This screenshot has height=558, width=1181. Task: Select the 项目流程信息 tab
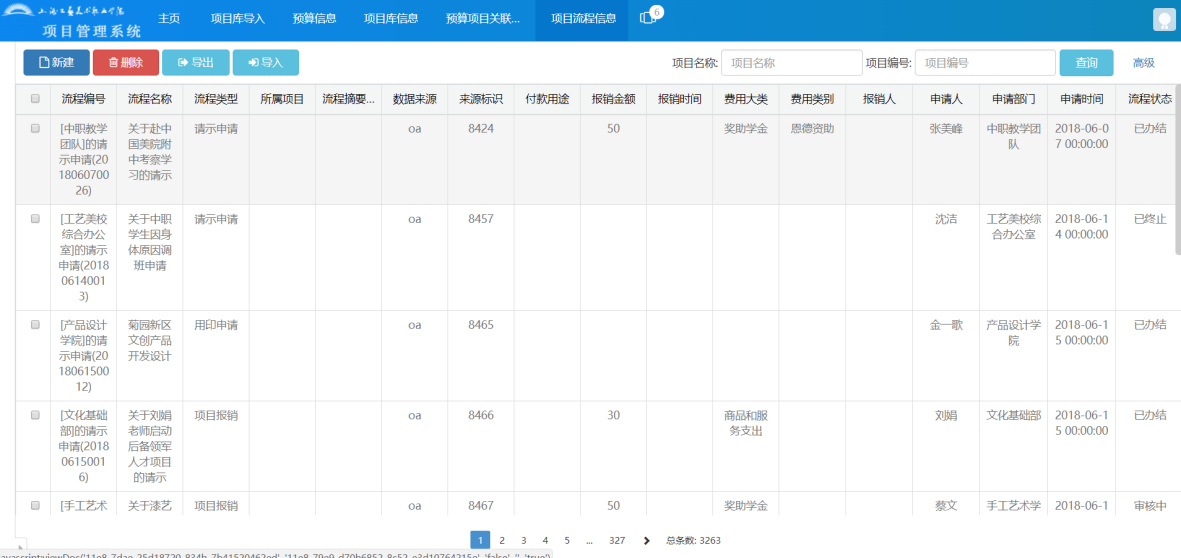581,20
